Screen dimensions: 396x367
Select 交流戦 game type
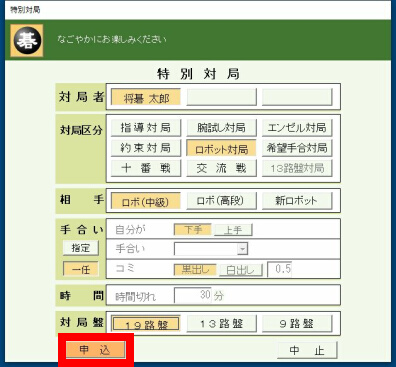point(221,168)
